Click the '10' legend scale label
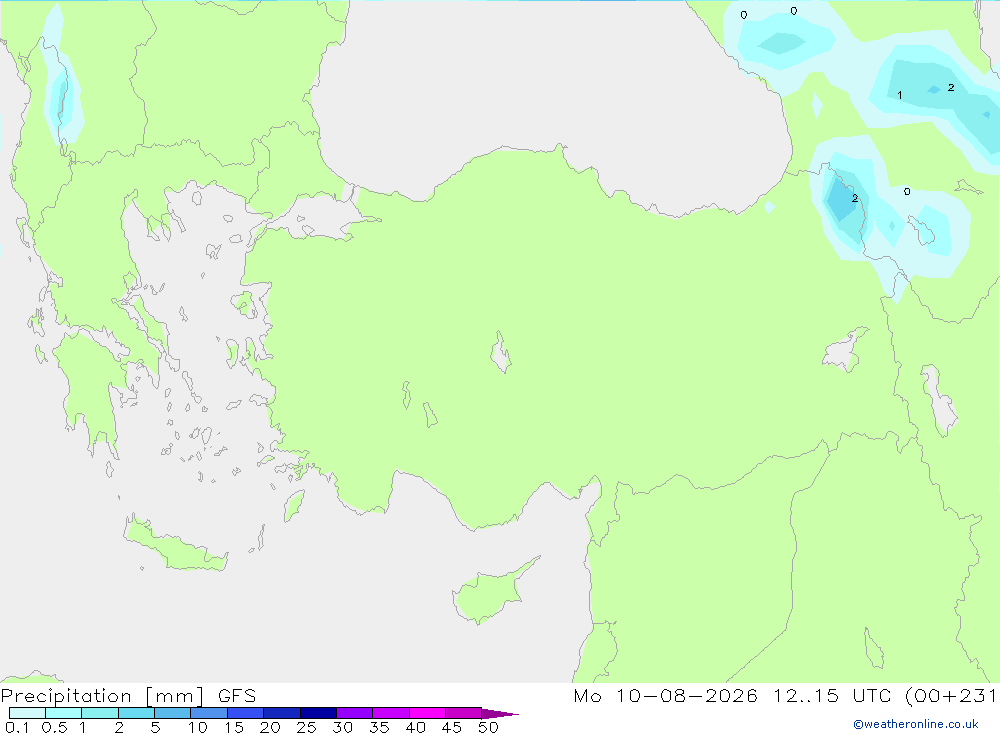This screenshot has width=1000, height=733. point(198,727)
